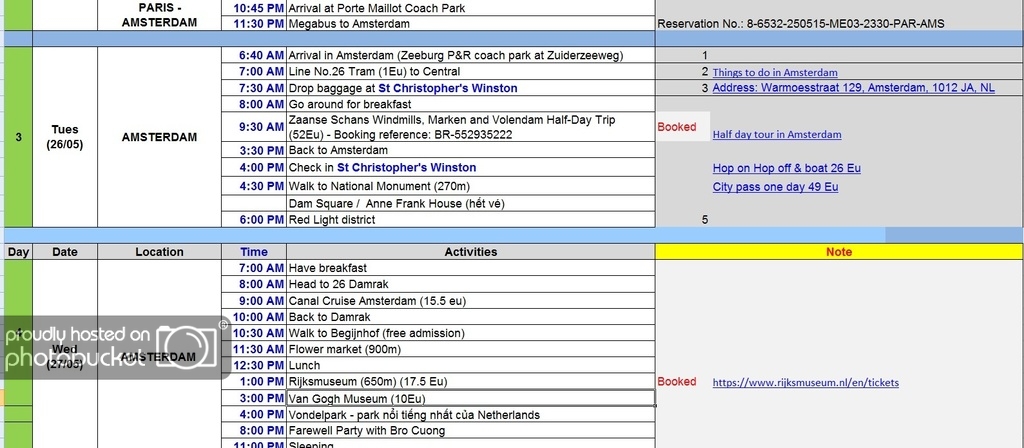
Task: Select the Walk to Begijnhof cell
Action: (x=470, y=333)
